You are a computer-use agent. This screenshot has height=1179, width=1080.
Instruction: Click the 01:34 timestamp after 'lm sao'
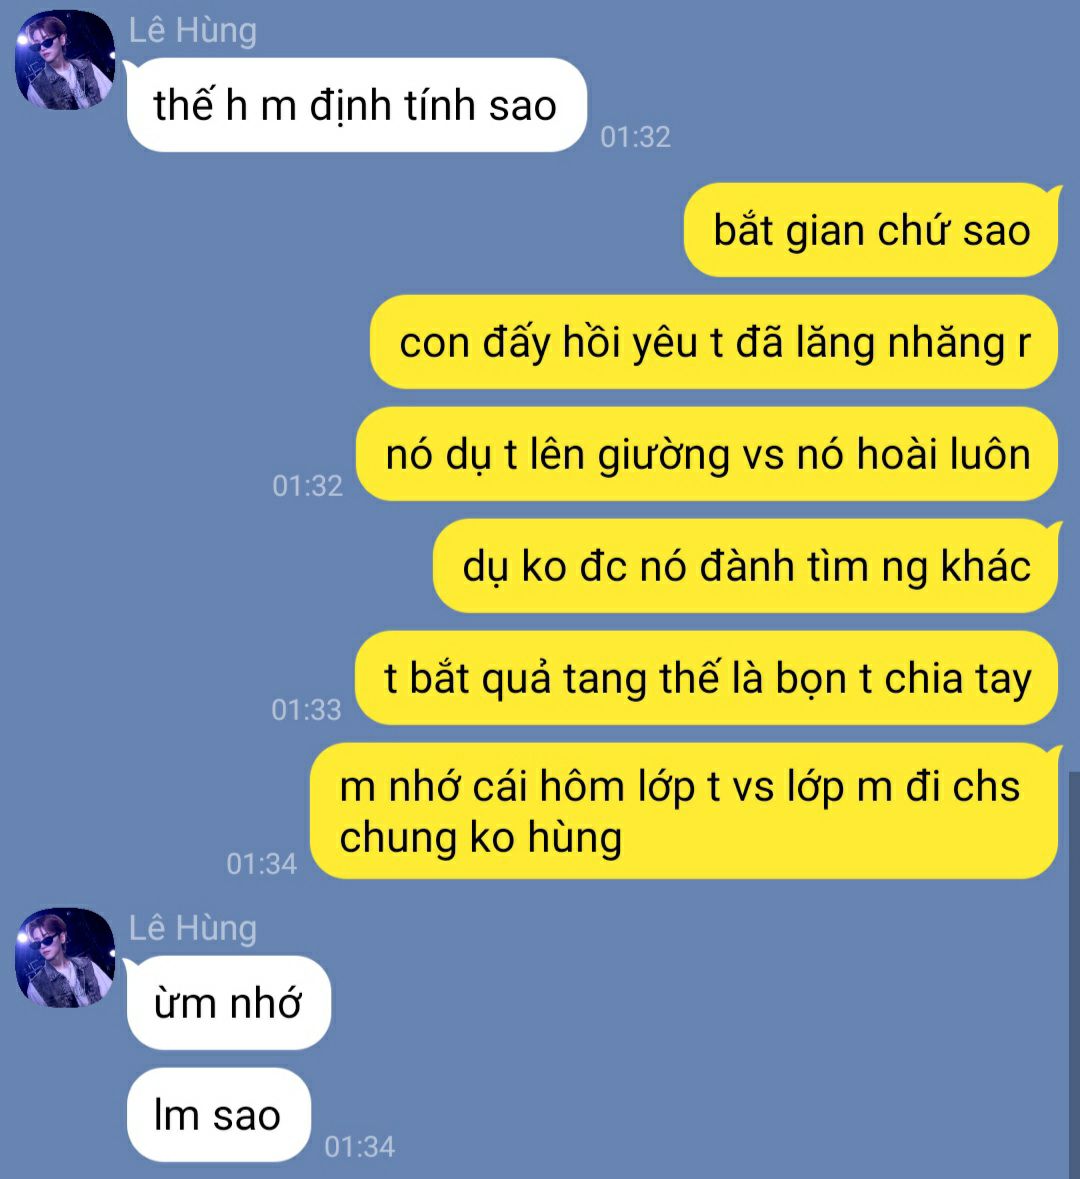pos(359,1147)
